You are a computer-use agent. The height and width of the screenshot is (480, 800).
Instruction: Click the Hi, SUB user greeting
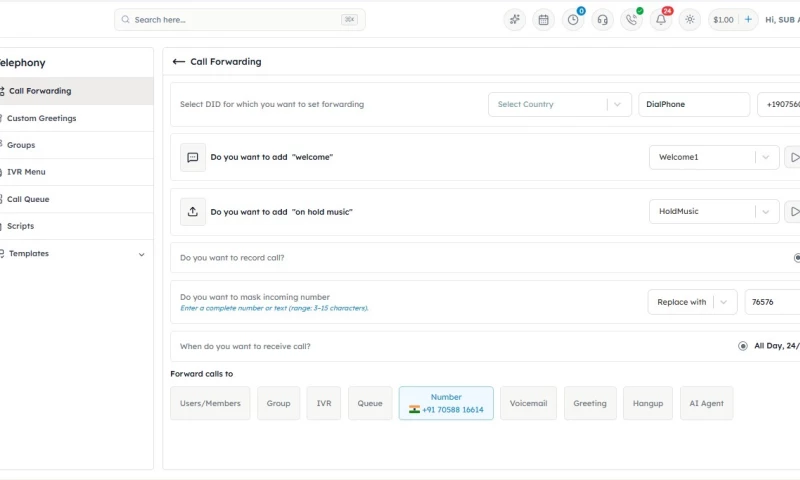(x=782, y=20)
